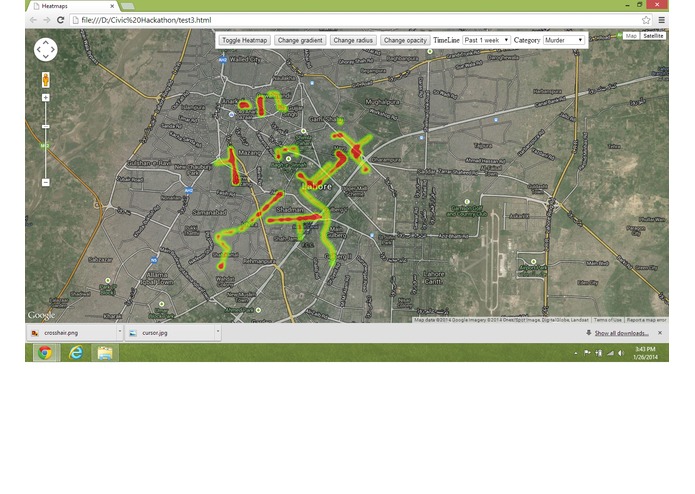695x494 pixels.
Task: Open the TimeLine dropdown showing Past 1 week
Action: (486, 40)
